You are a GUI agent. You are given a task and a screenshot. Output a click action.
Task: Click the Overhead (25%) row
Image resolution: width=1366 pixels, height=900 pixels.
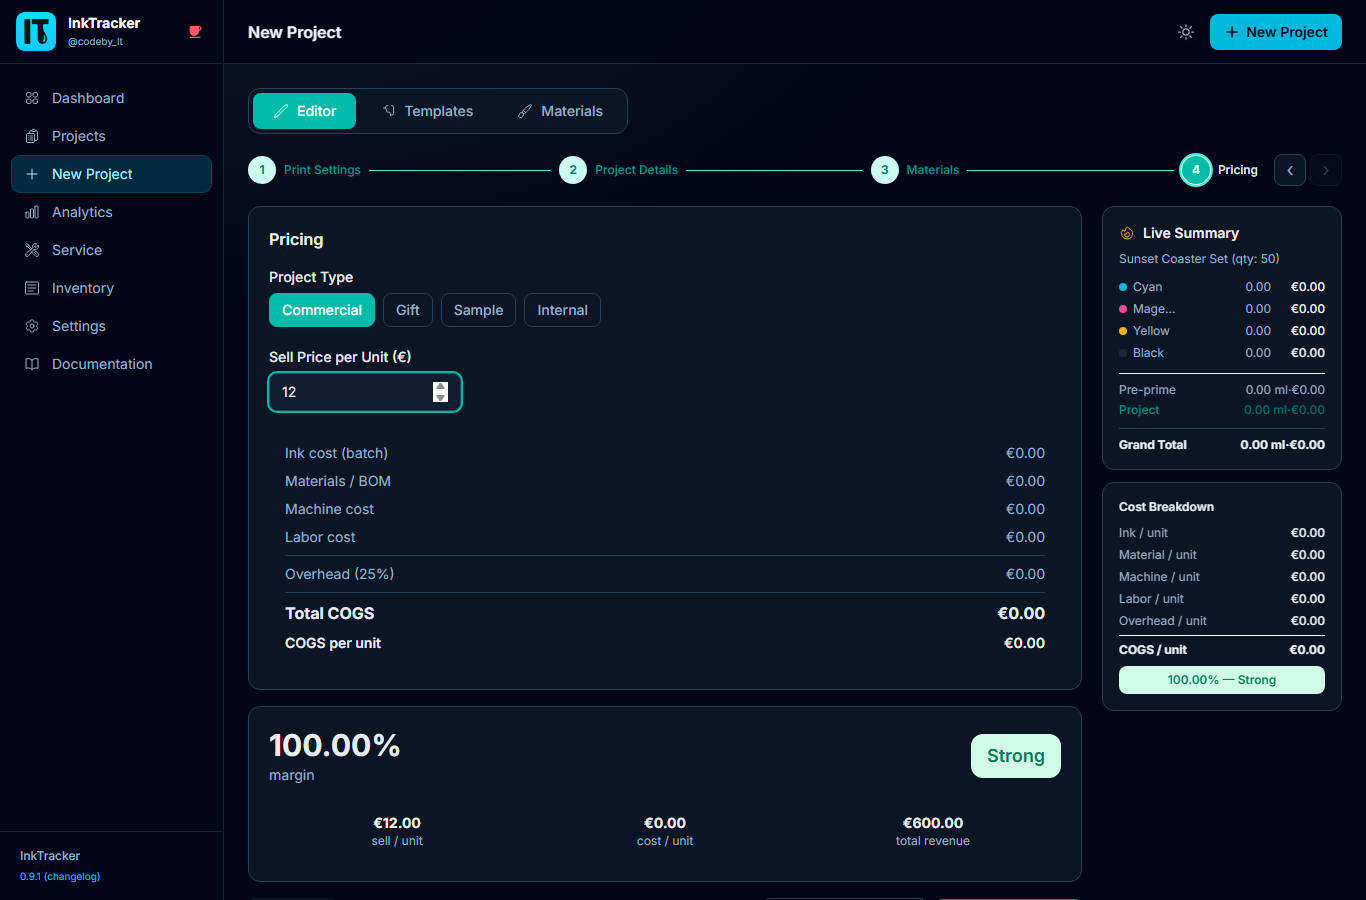(665, 574)
